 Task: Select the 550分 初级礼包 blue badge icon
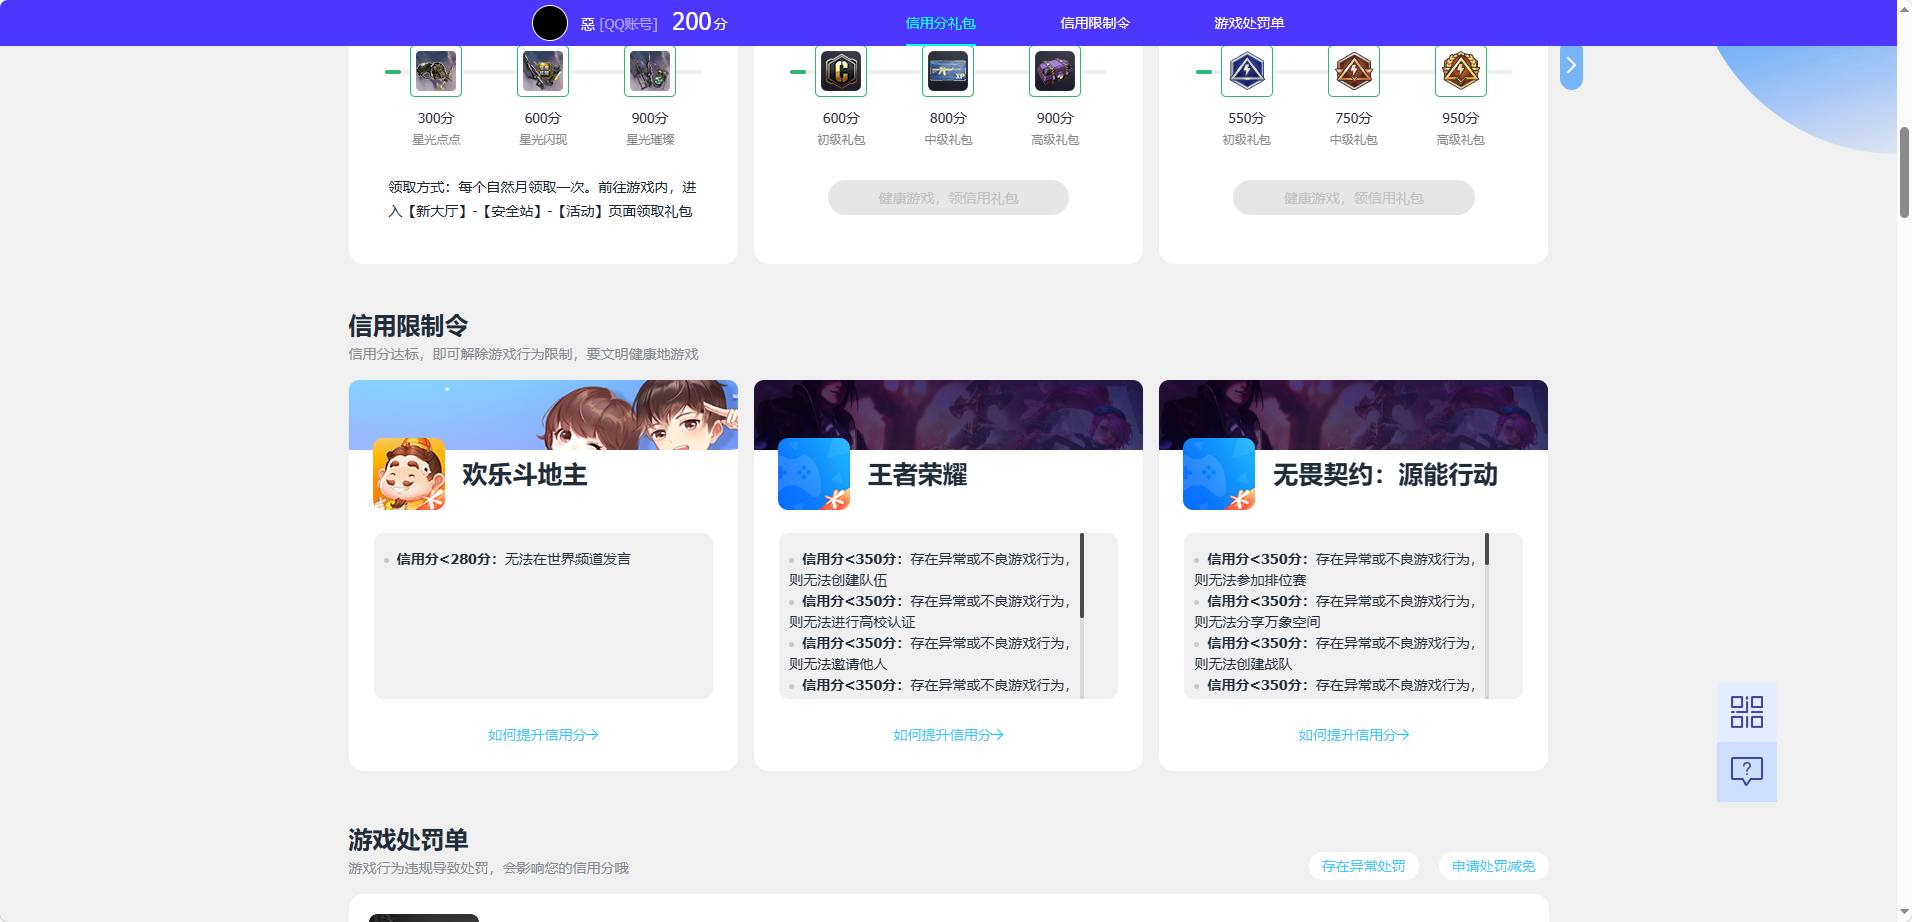[1247, 71]
